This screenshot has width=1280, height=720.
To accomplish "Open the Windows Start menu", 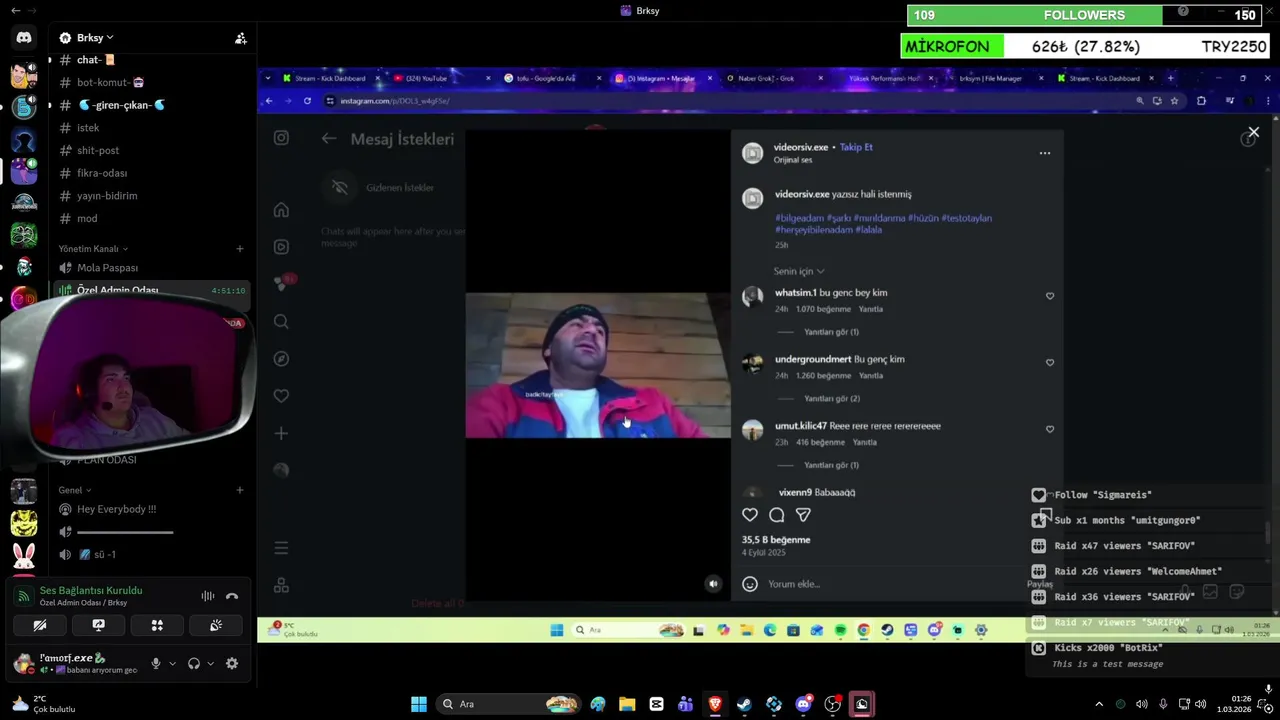I will [x=419, y=704].
